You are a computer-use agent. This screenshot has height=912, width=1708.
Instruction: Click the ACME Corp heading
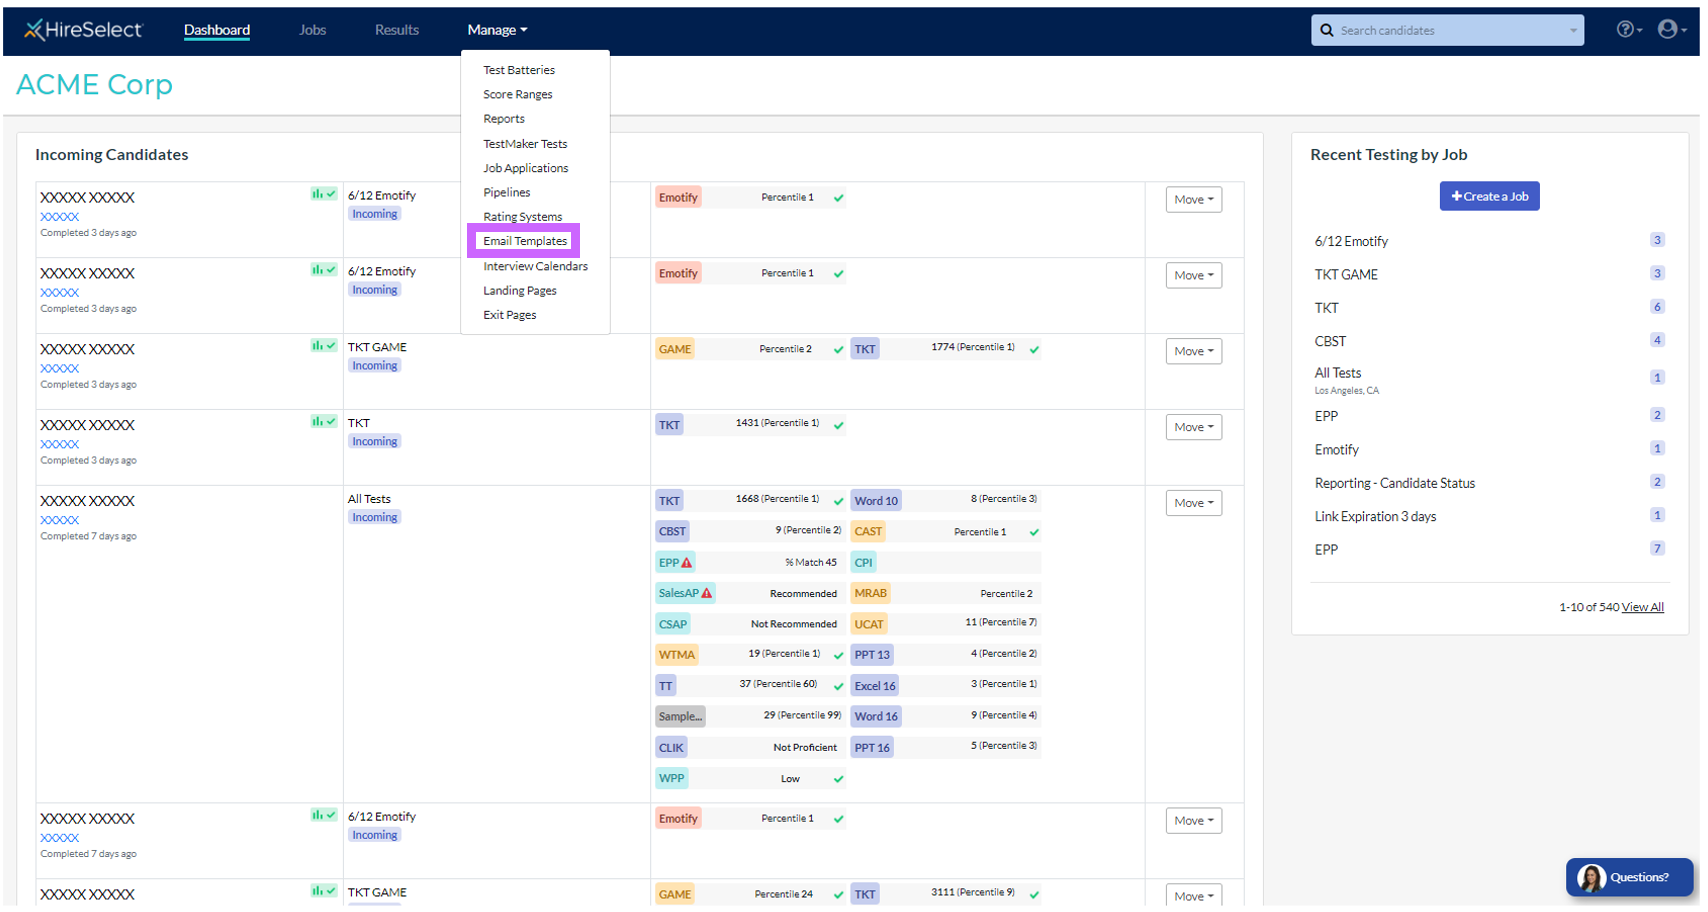pyautogui.click(x=94, y=85)
